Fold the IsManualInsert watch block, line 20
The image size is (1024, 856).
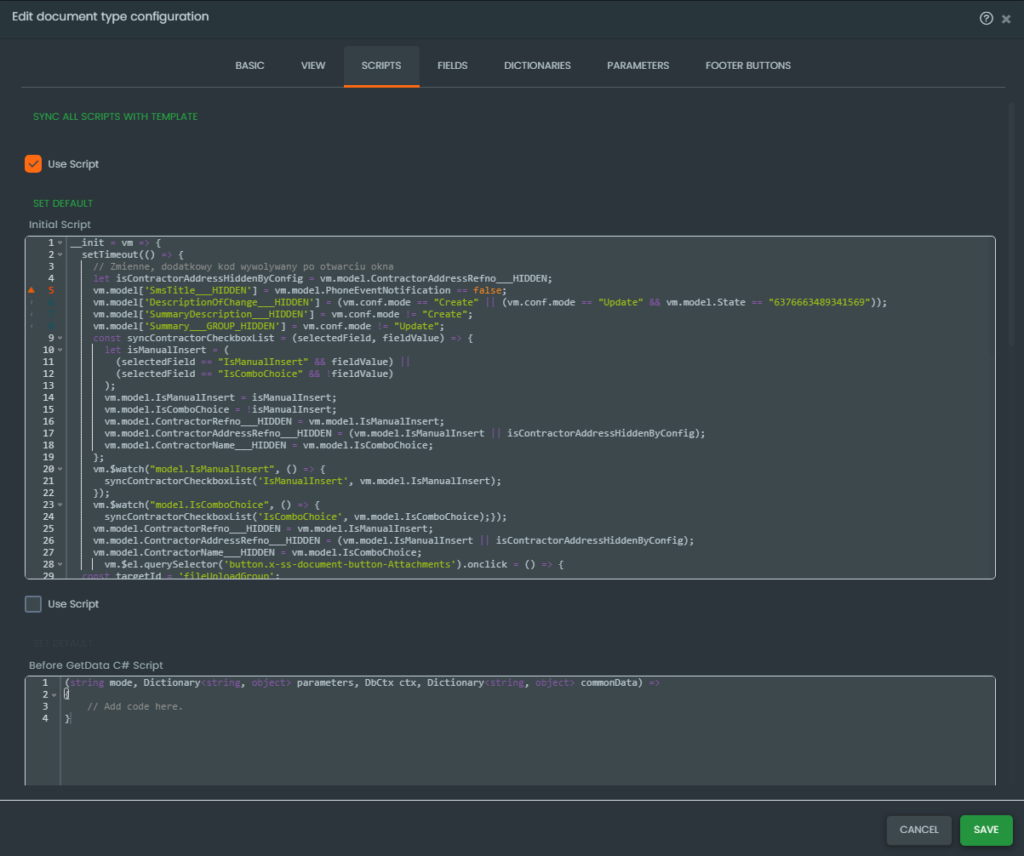[x=61, y=469]
